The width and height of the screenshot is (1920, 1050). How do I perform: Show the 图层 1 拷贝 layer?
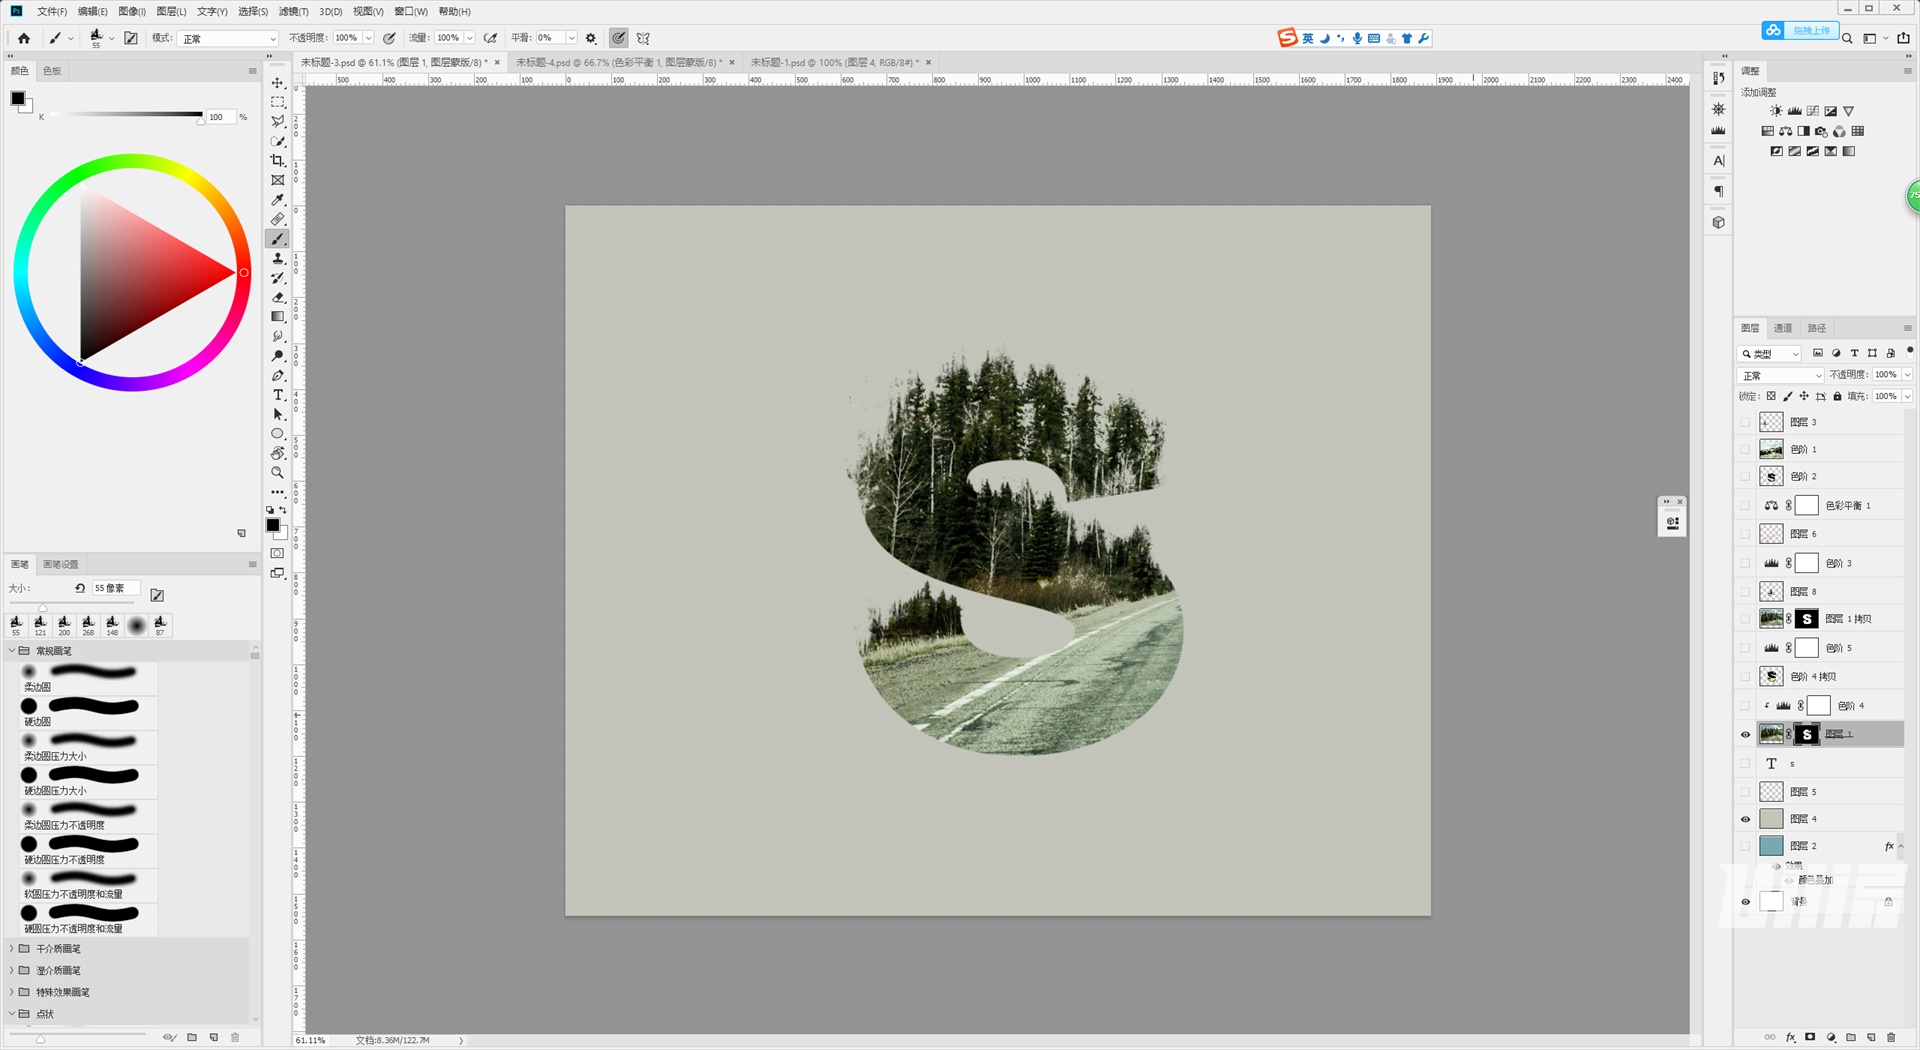tap(1746, 619)
